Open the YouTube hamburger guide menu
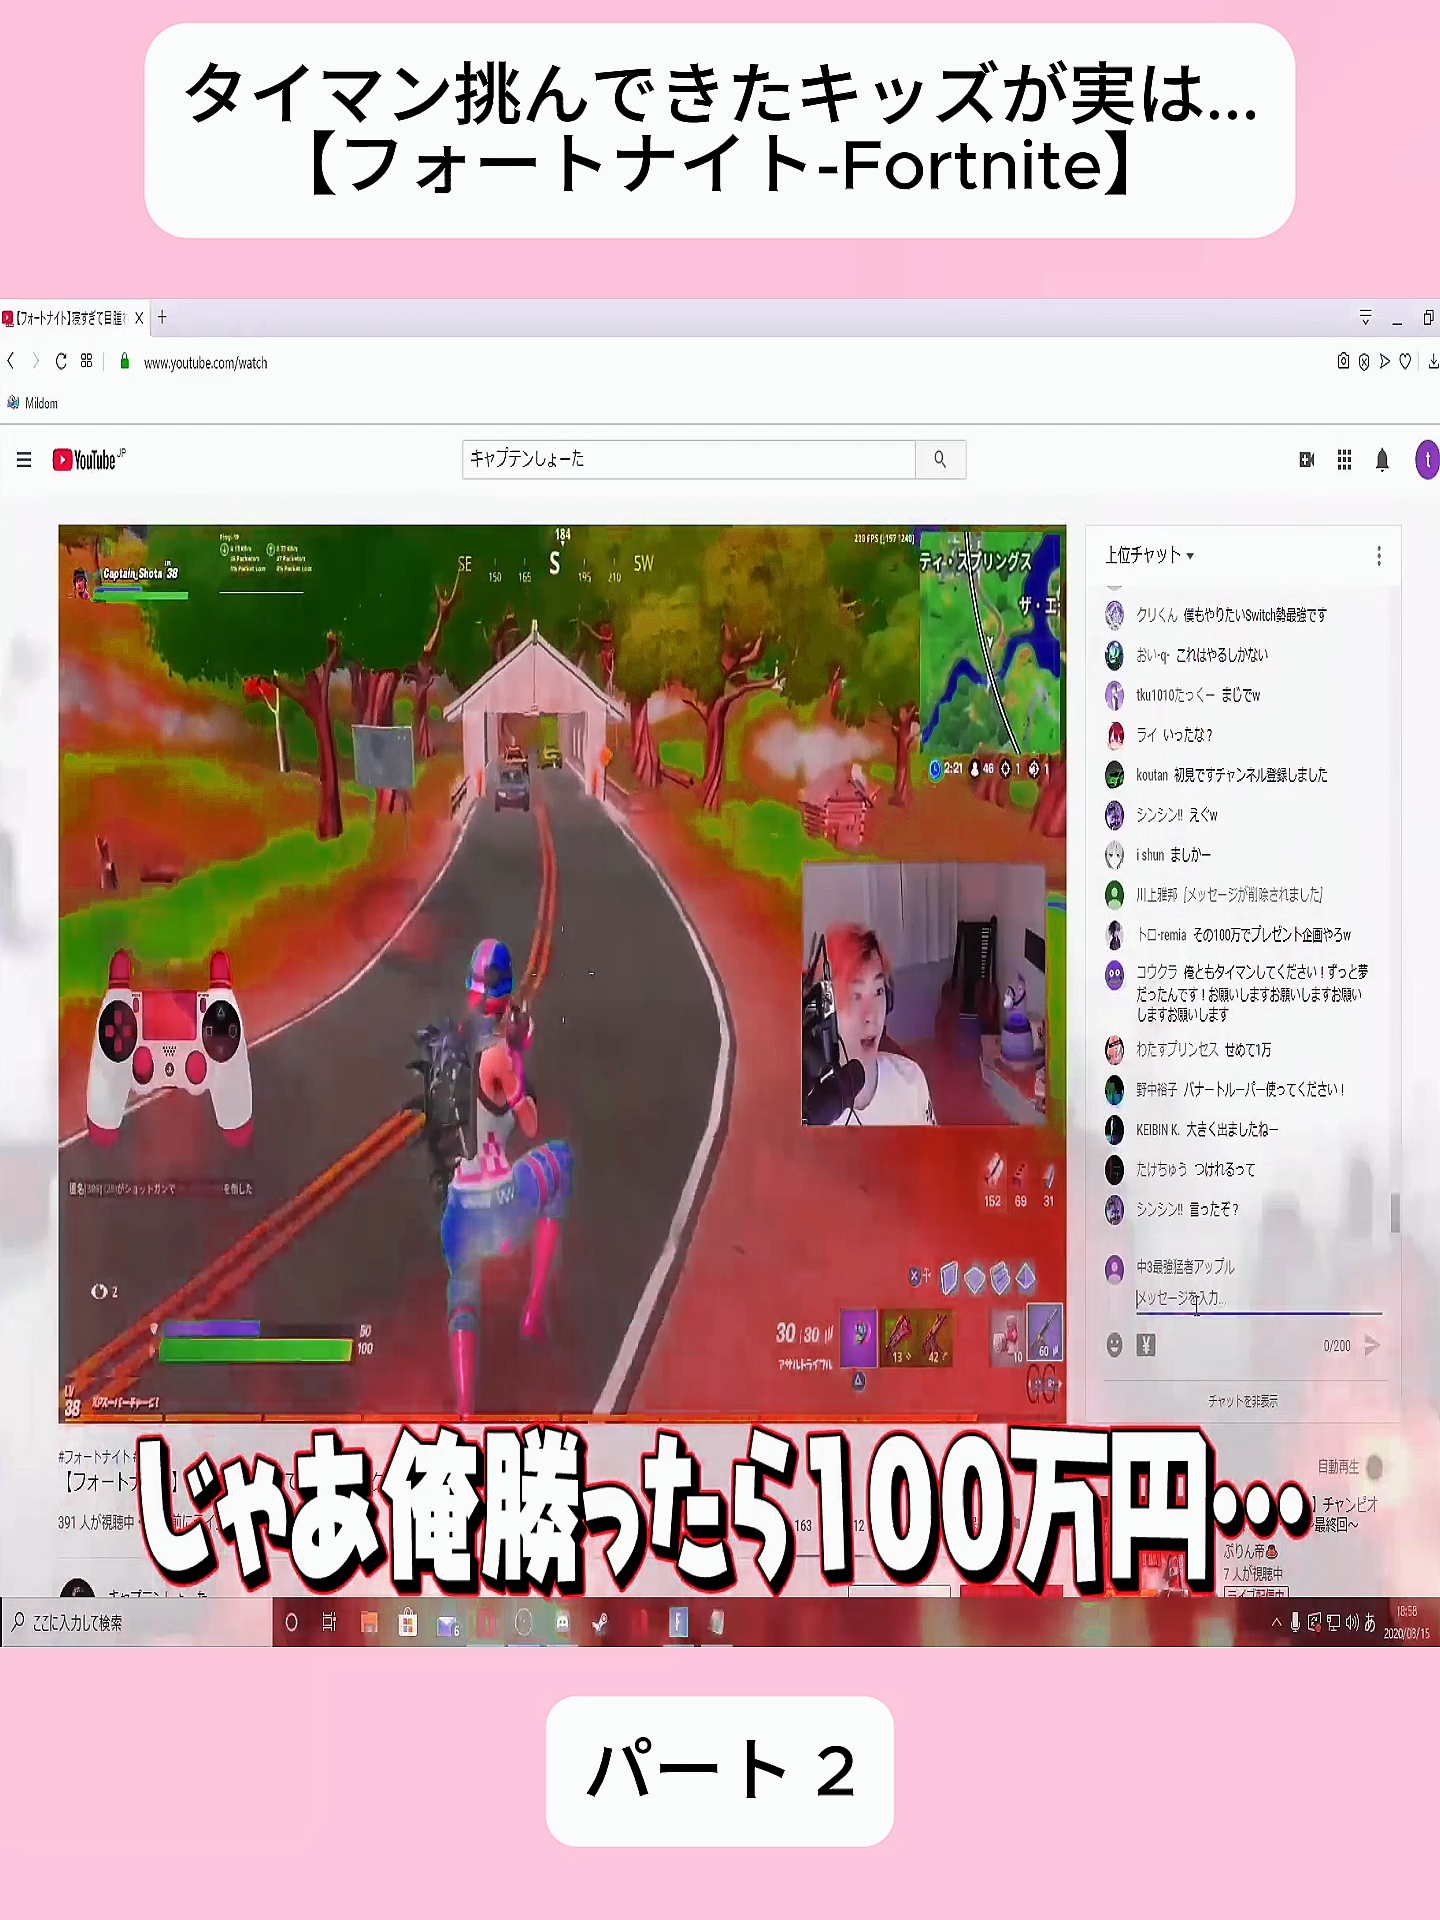1440x1920 pixels. click(24, 460)
